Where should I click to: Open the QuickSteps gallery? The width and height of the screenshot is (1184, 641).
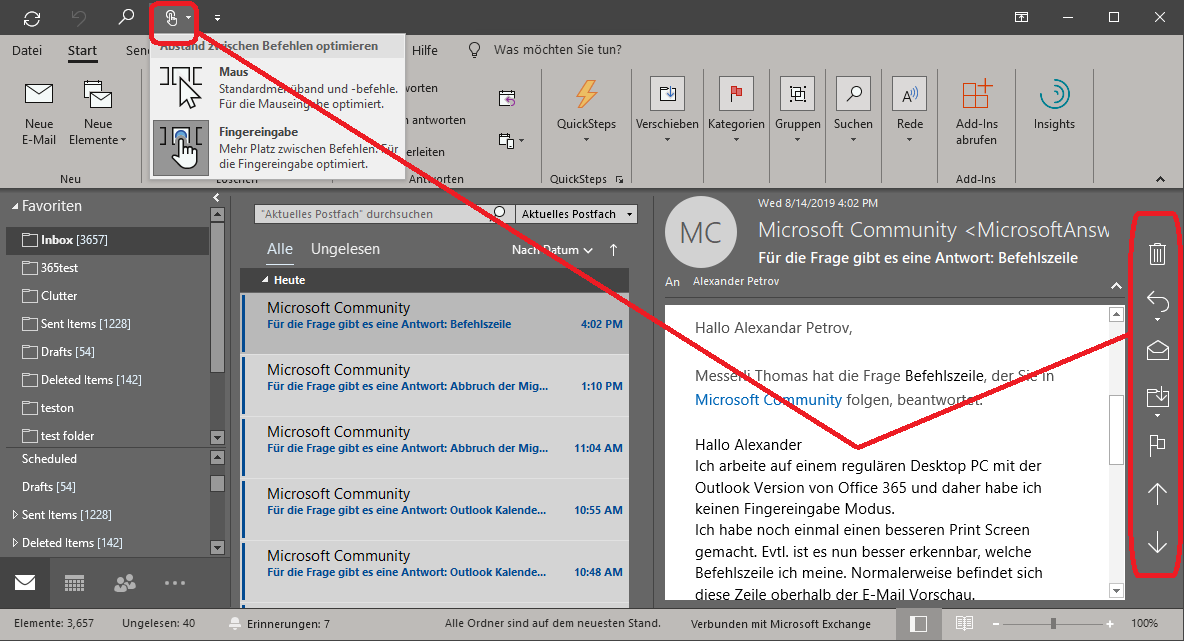(x=586, y=111)
